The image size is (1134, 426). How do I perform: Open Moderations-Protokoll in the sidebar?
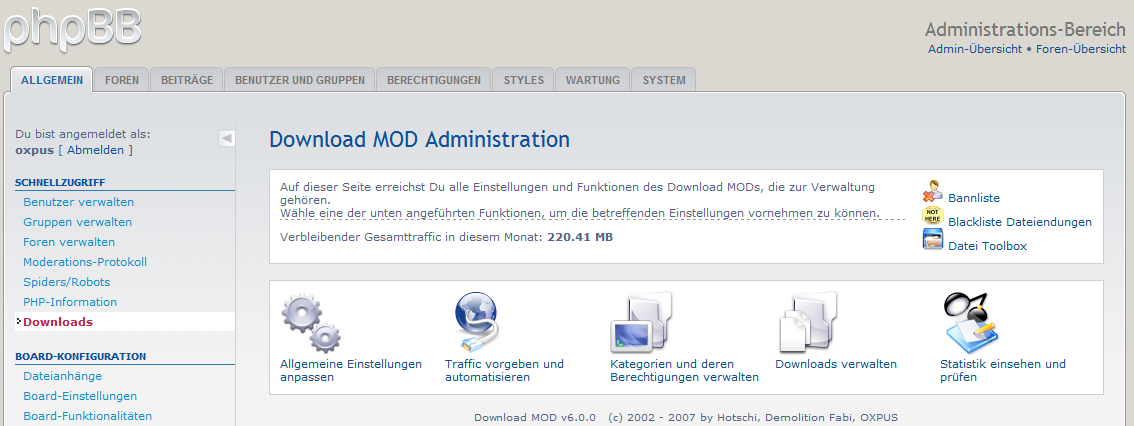(x=85, y=262)
